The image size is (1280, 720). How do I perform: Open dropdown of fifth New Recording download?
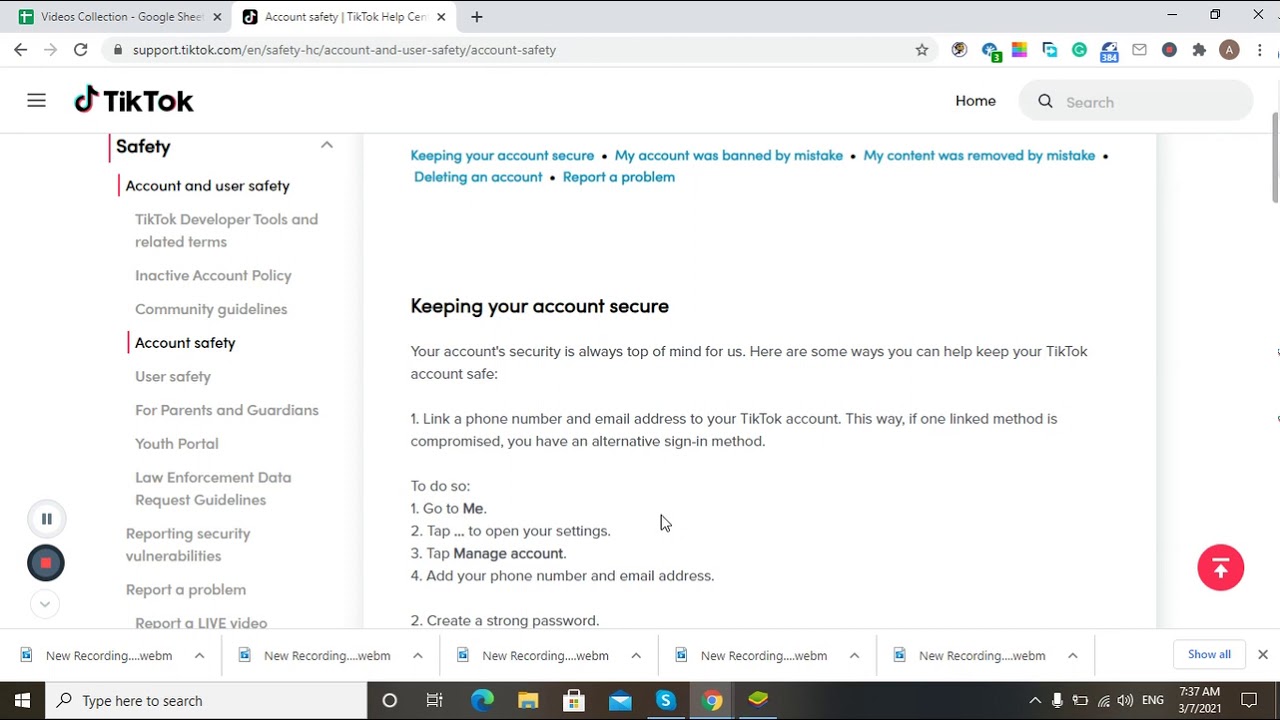[x=1072, y=656]
